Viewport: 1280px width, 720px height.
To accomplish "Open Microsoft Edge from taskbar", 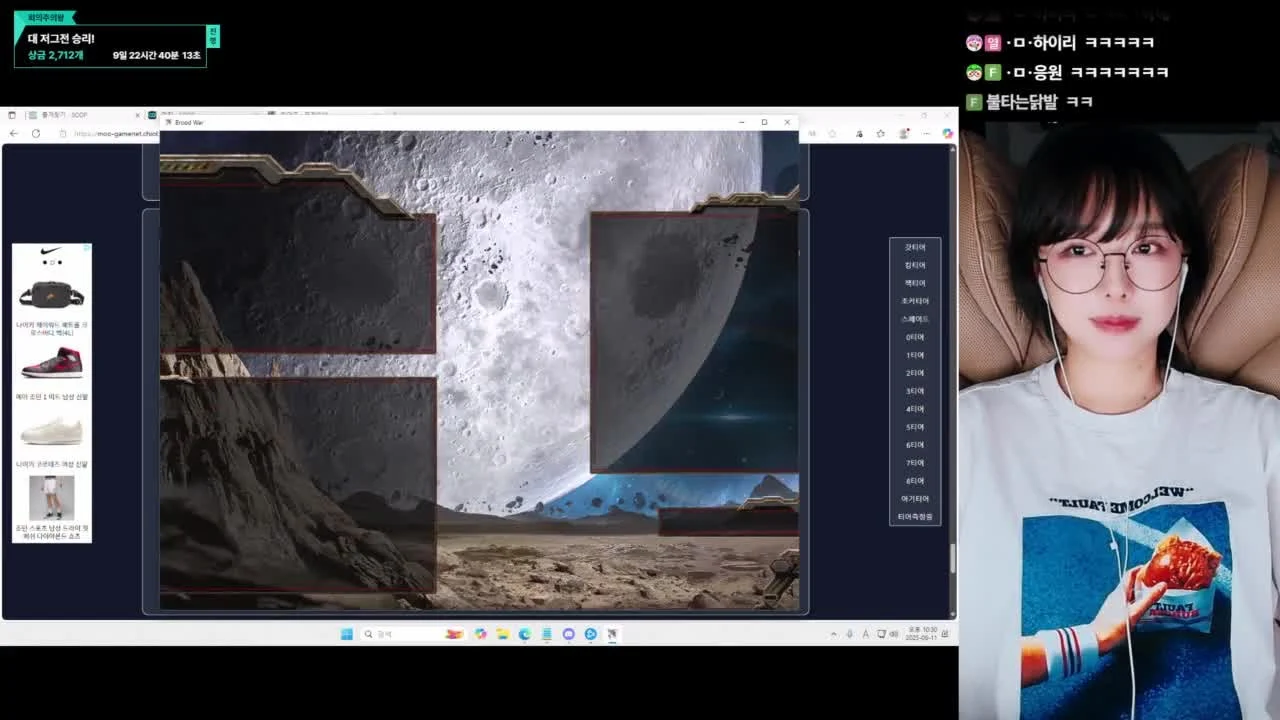I will pos(525,634).
